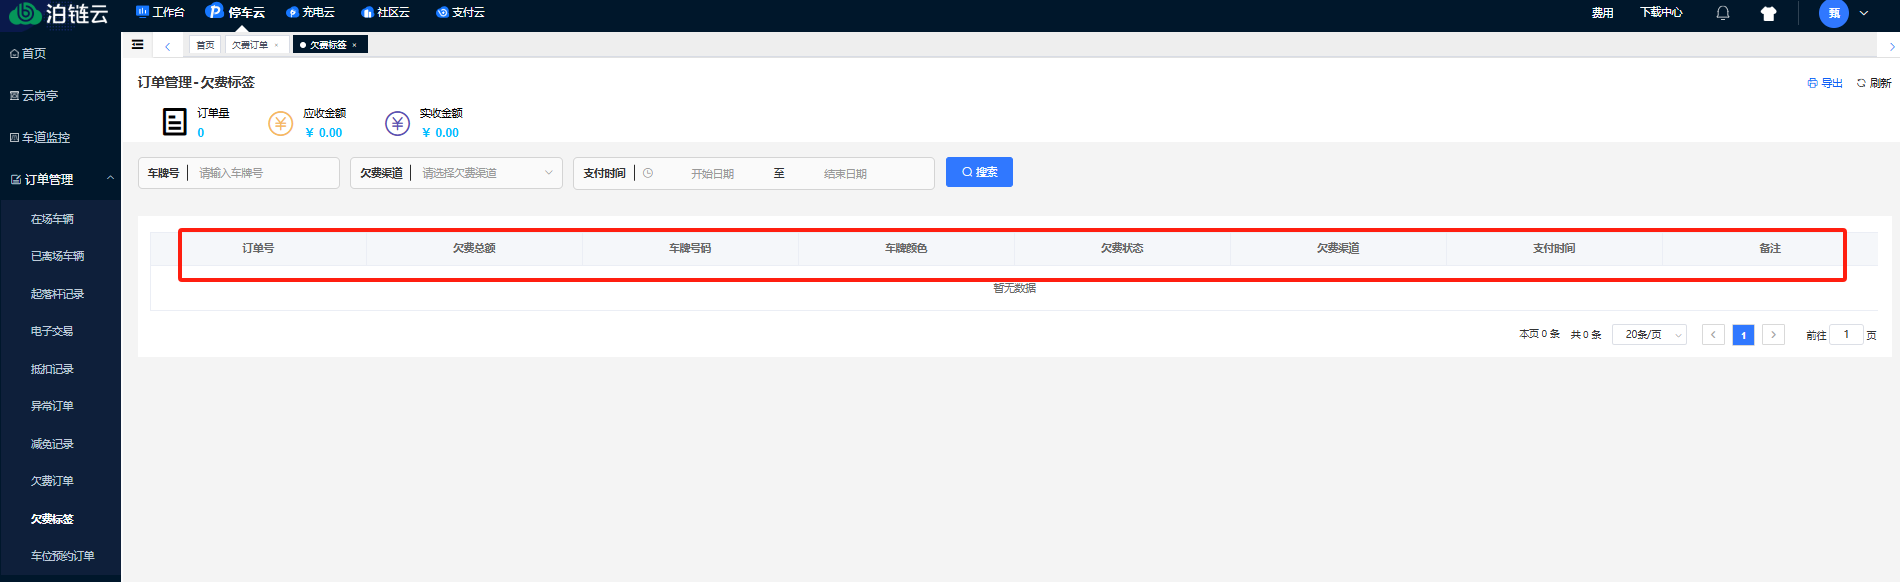Go to previous page arrow
The height and width of the screenshot is (582, 1900).
[1713, 335]
